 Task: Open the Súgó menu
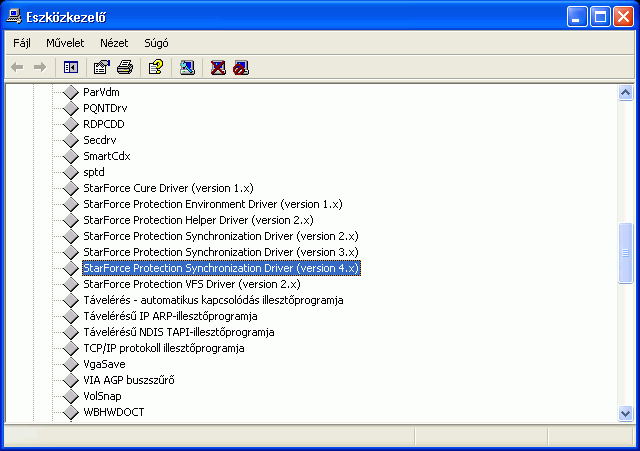156,43
